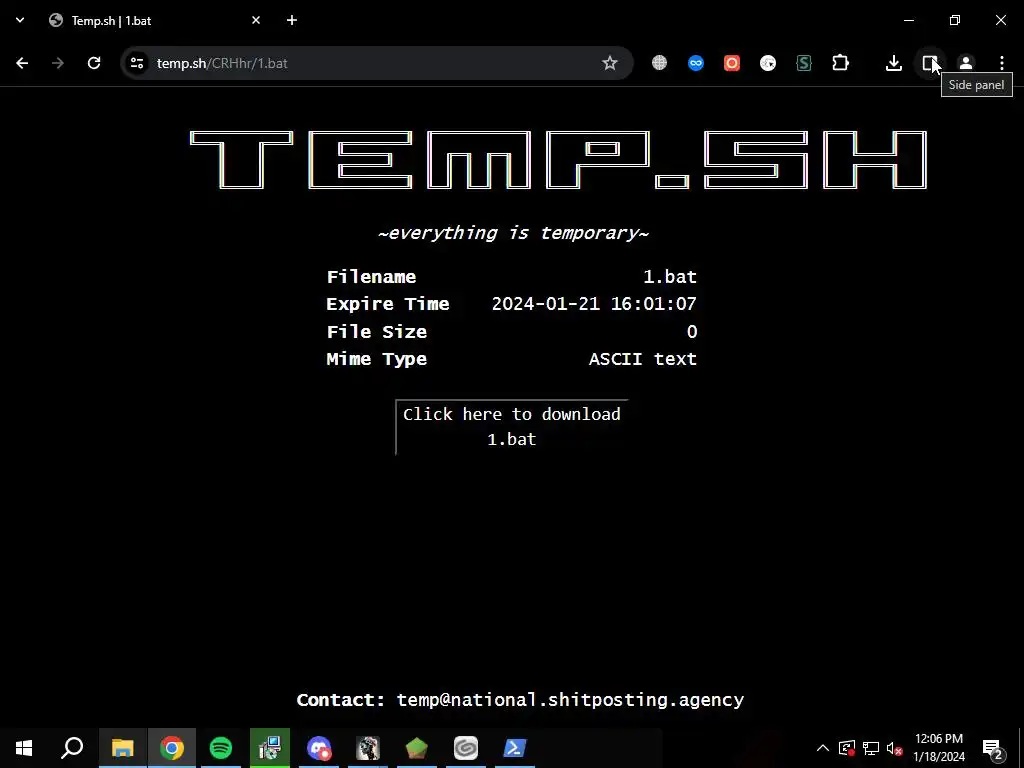Switch to Chrome in the taskbar
The image size is (1024, 768).
click(172, 748)
